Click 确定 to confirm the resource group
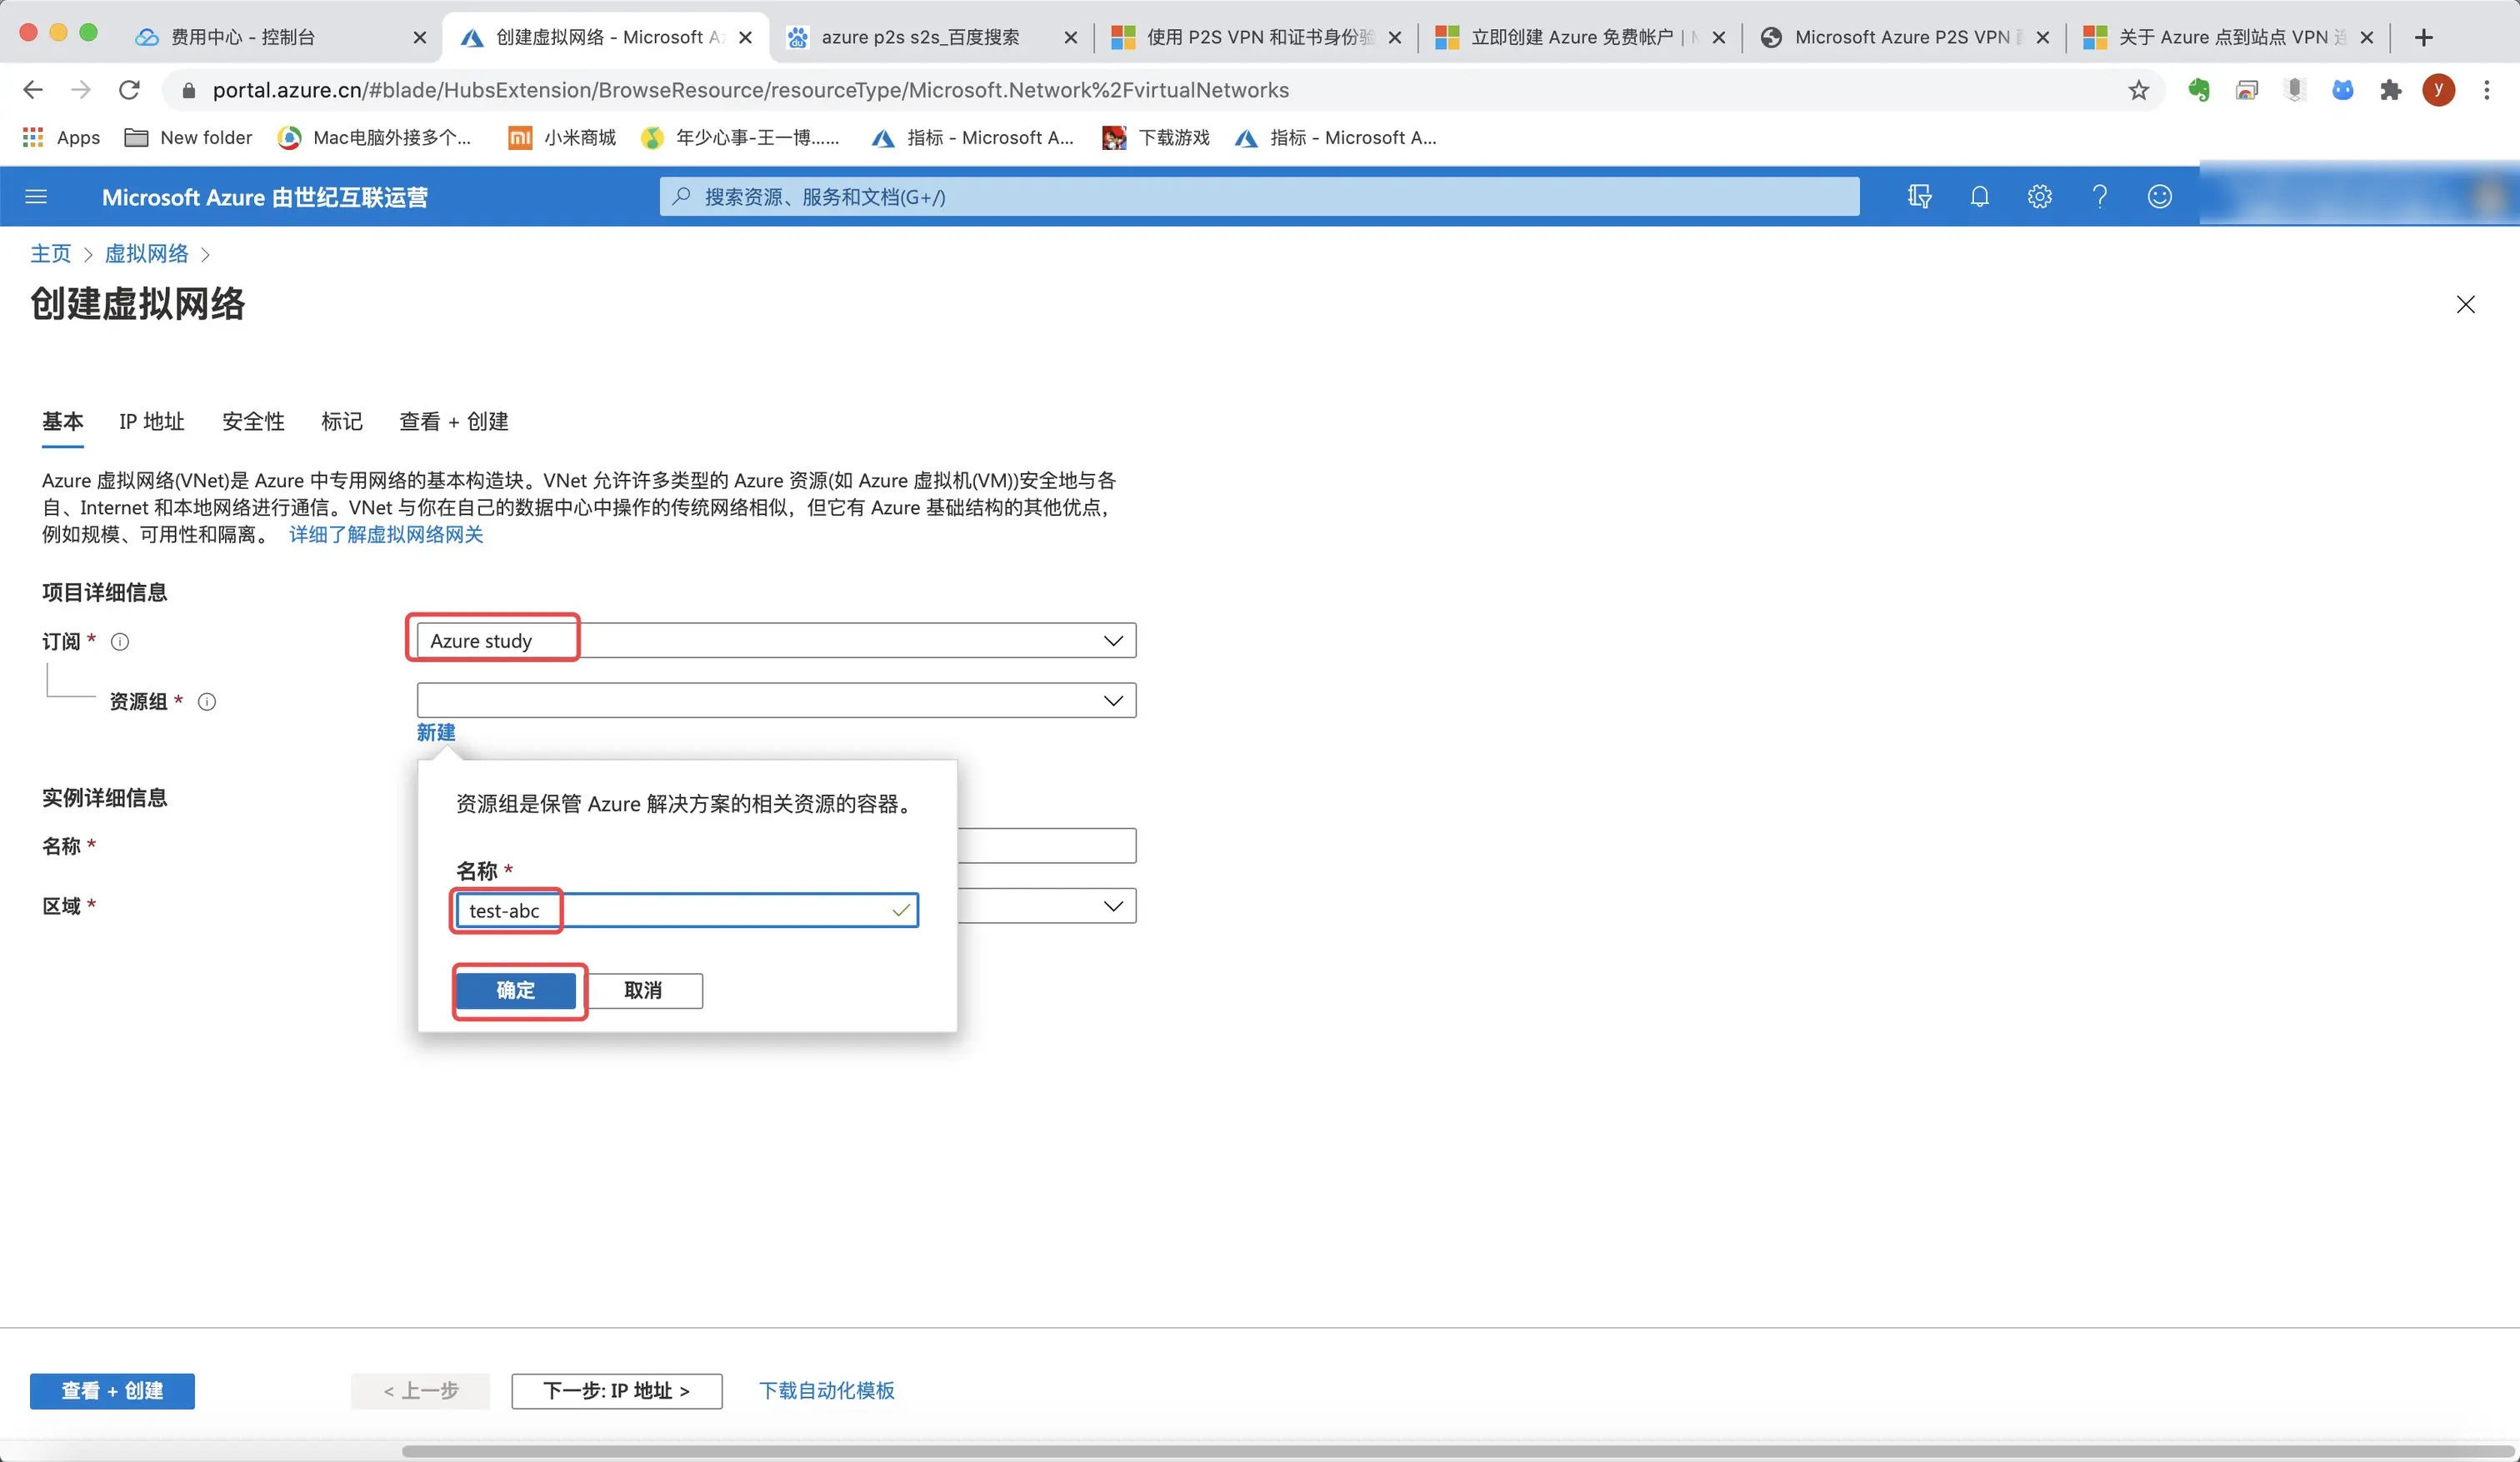This screenshot has width=2520, height=1462. click(x=516, y=990)
